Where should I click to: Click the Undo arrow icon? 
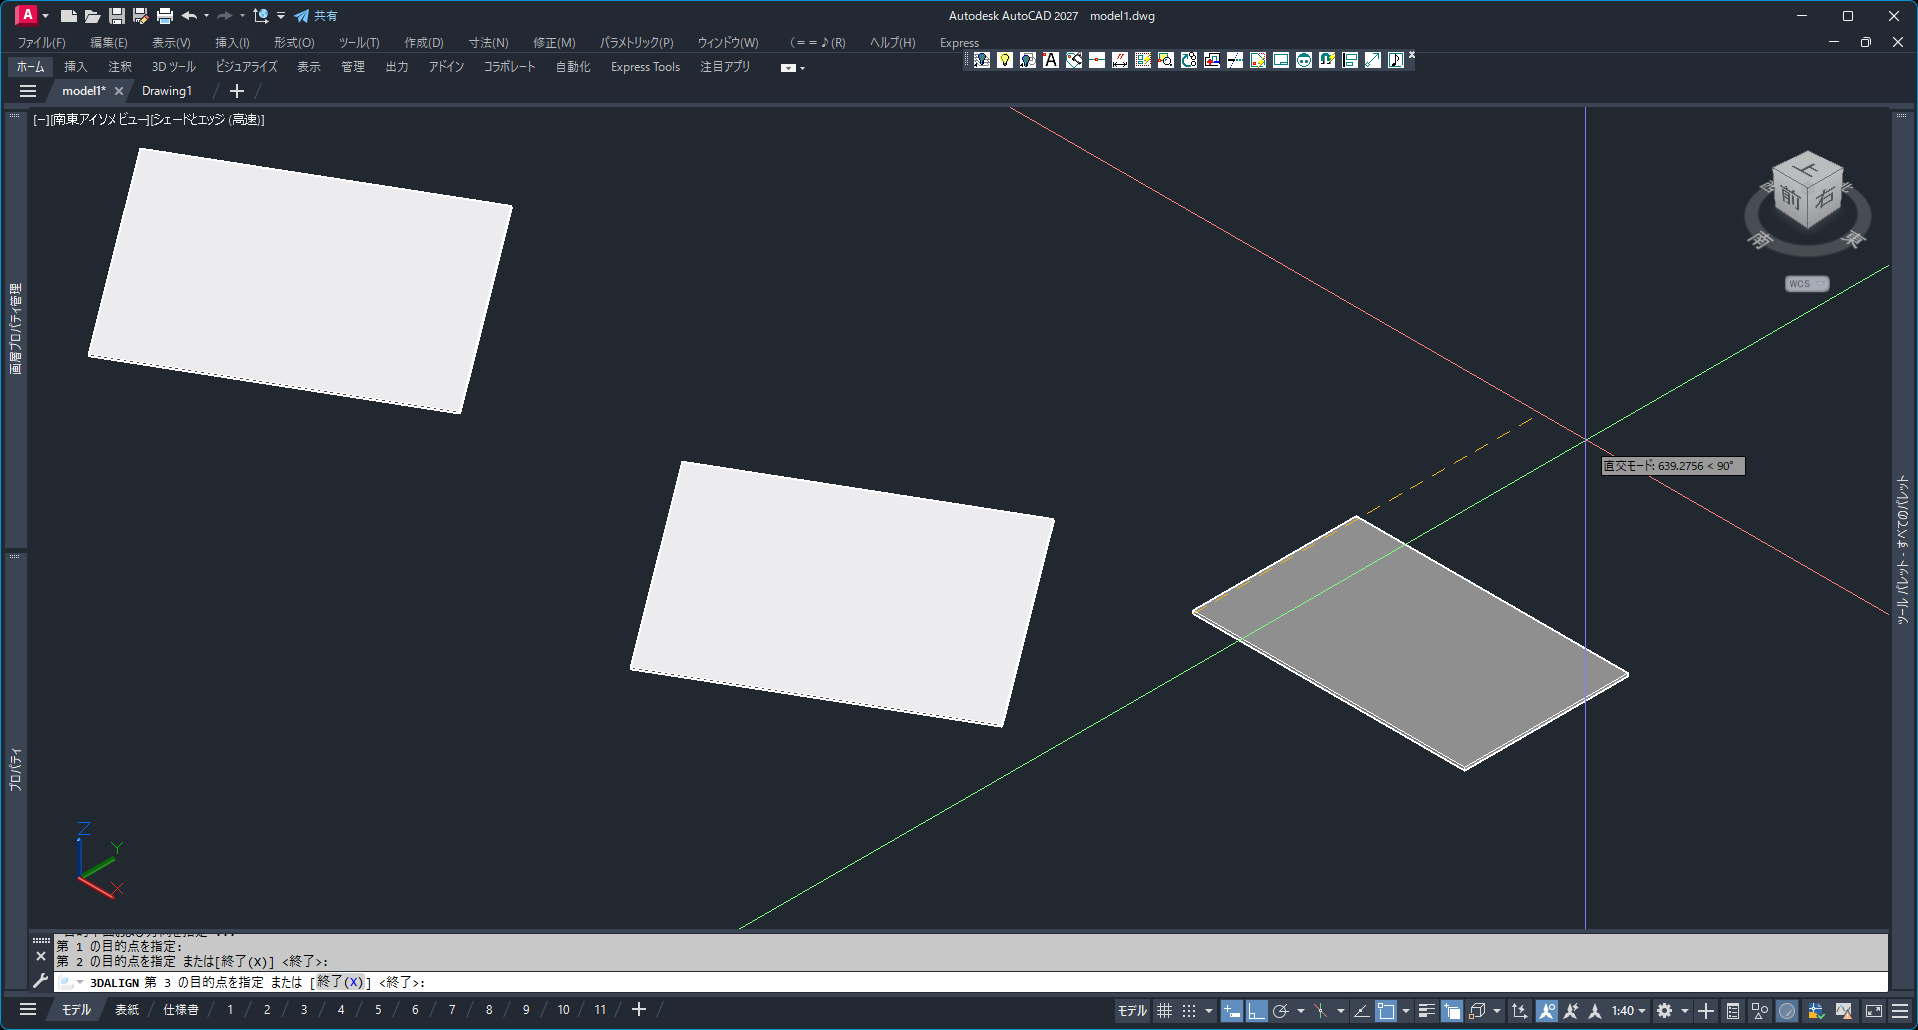[188, 16]
